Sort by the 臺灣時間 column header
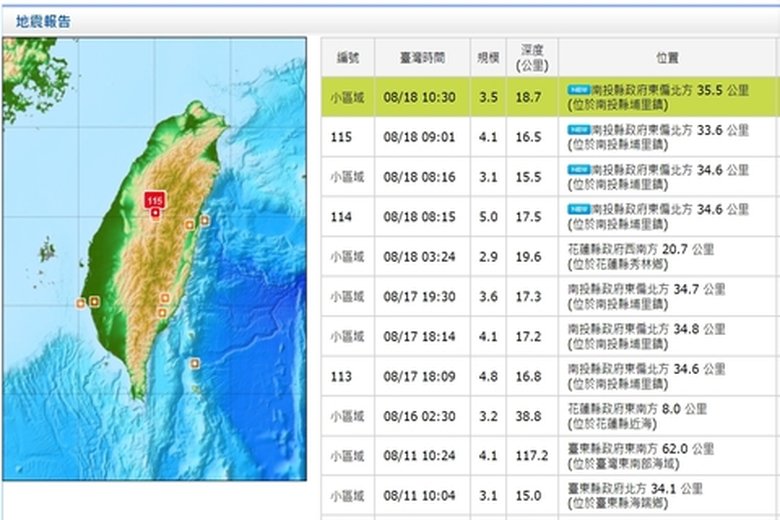 420,57
